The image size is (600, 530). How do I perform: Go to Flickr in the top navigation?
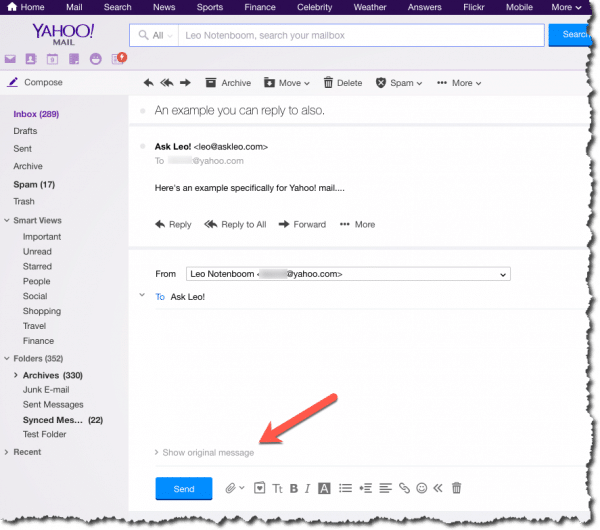coord(474,7)
